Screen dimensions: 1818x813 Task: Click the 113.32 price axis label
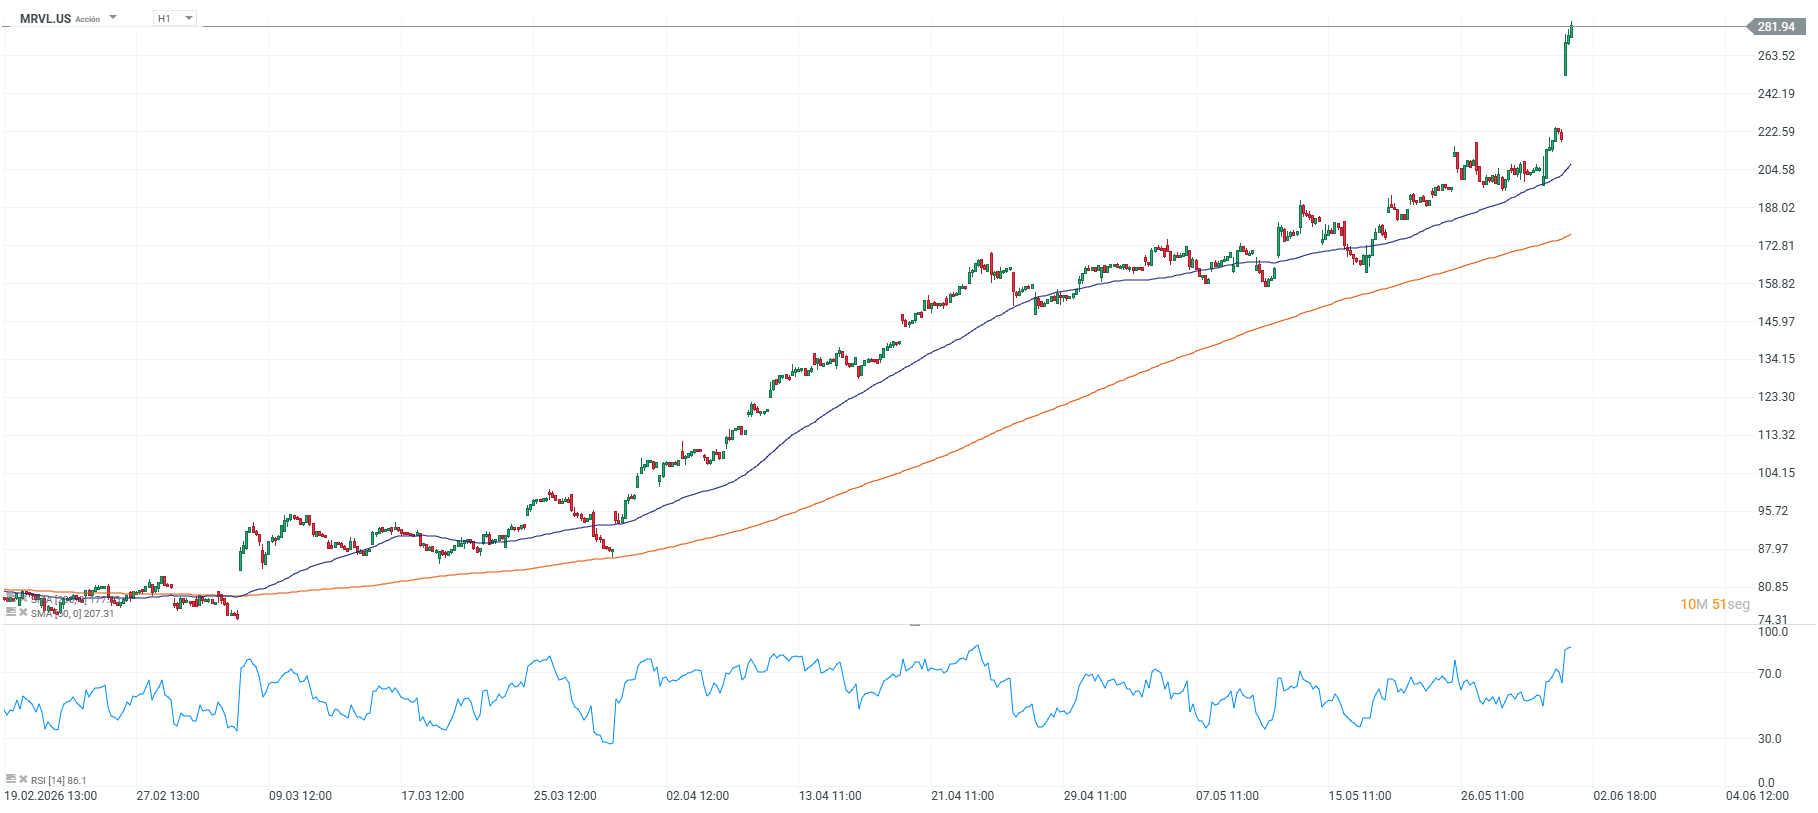coord(1776,435)
